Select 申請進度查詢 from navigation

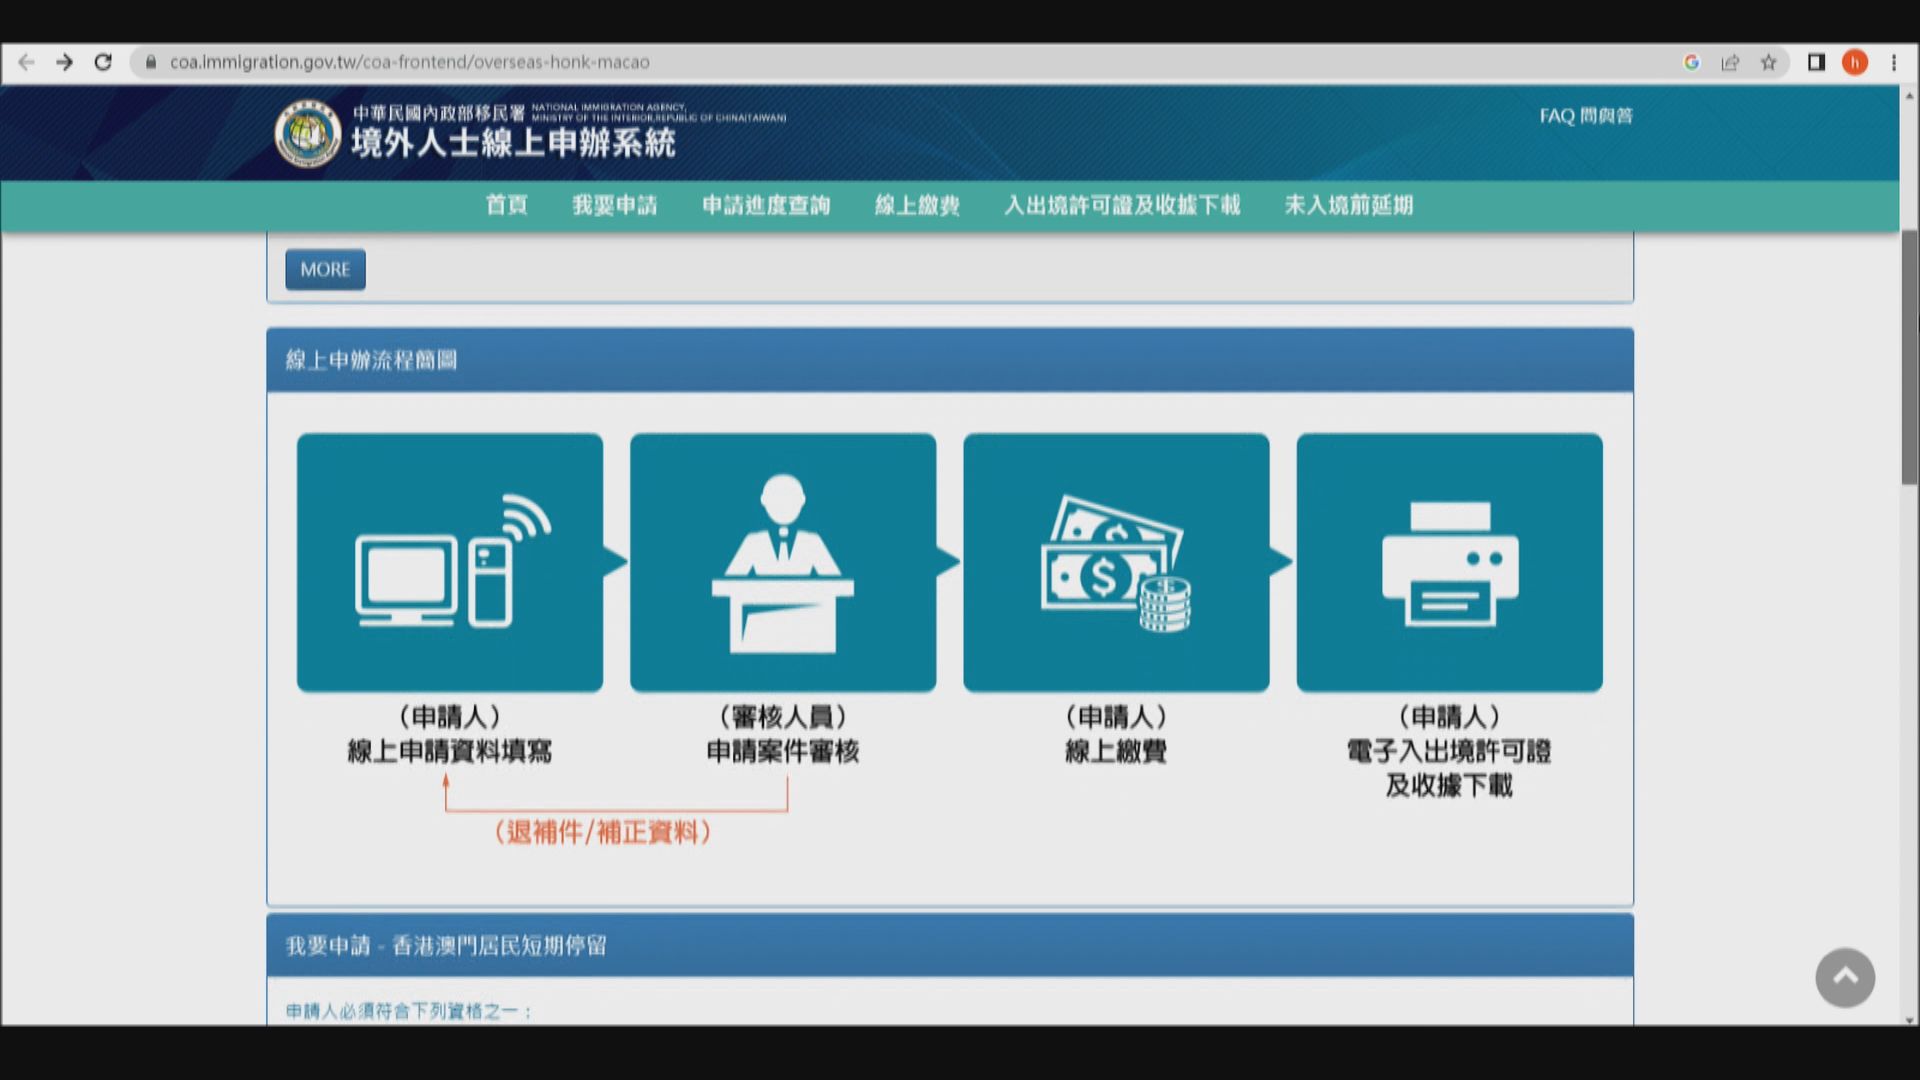coord(765,205)
